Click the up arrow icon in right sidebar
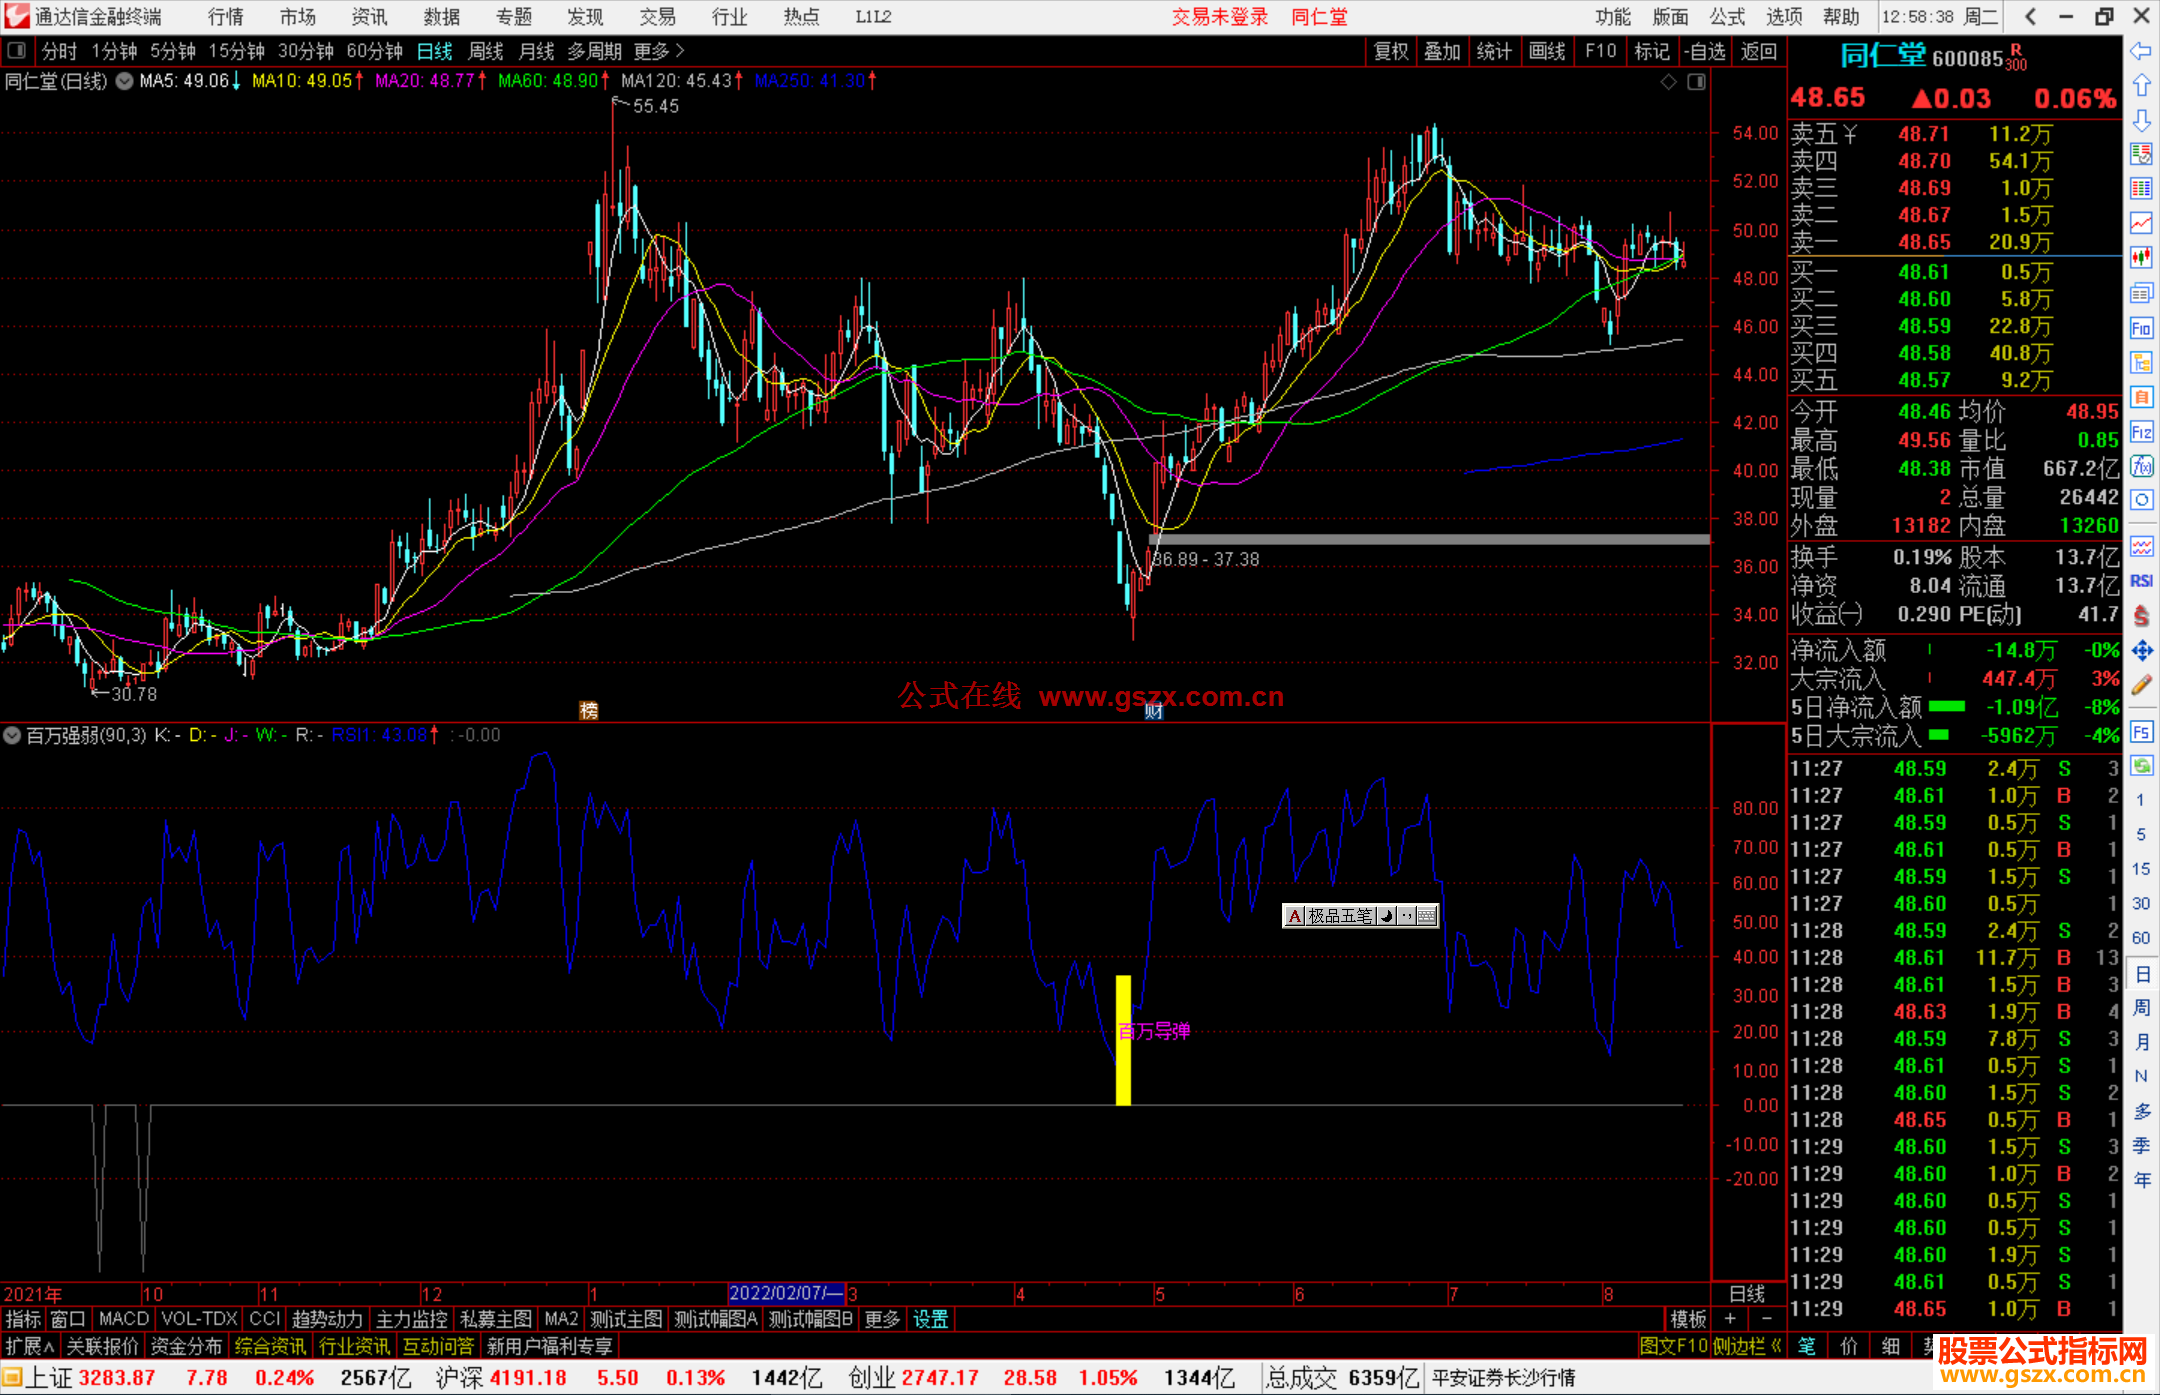The image size is (2160, 1395). 2141,85
